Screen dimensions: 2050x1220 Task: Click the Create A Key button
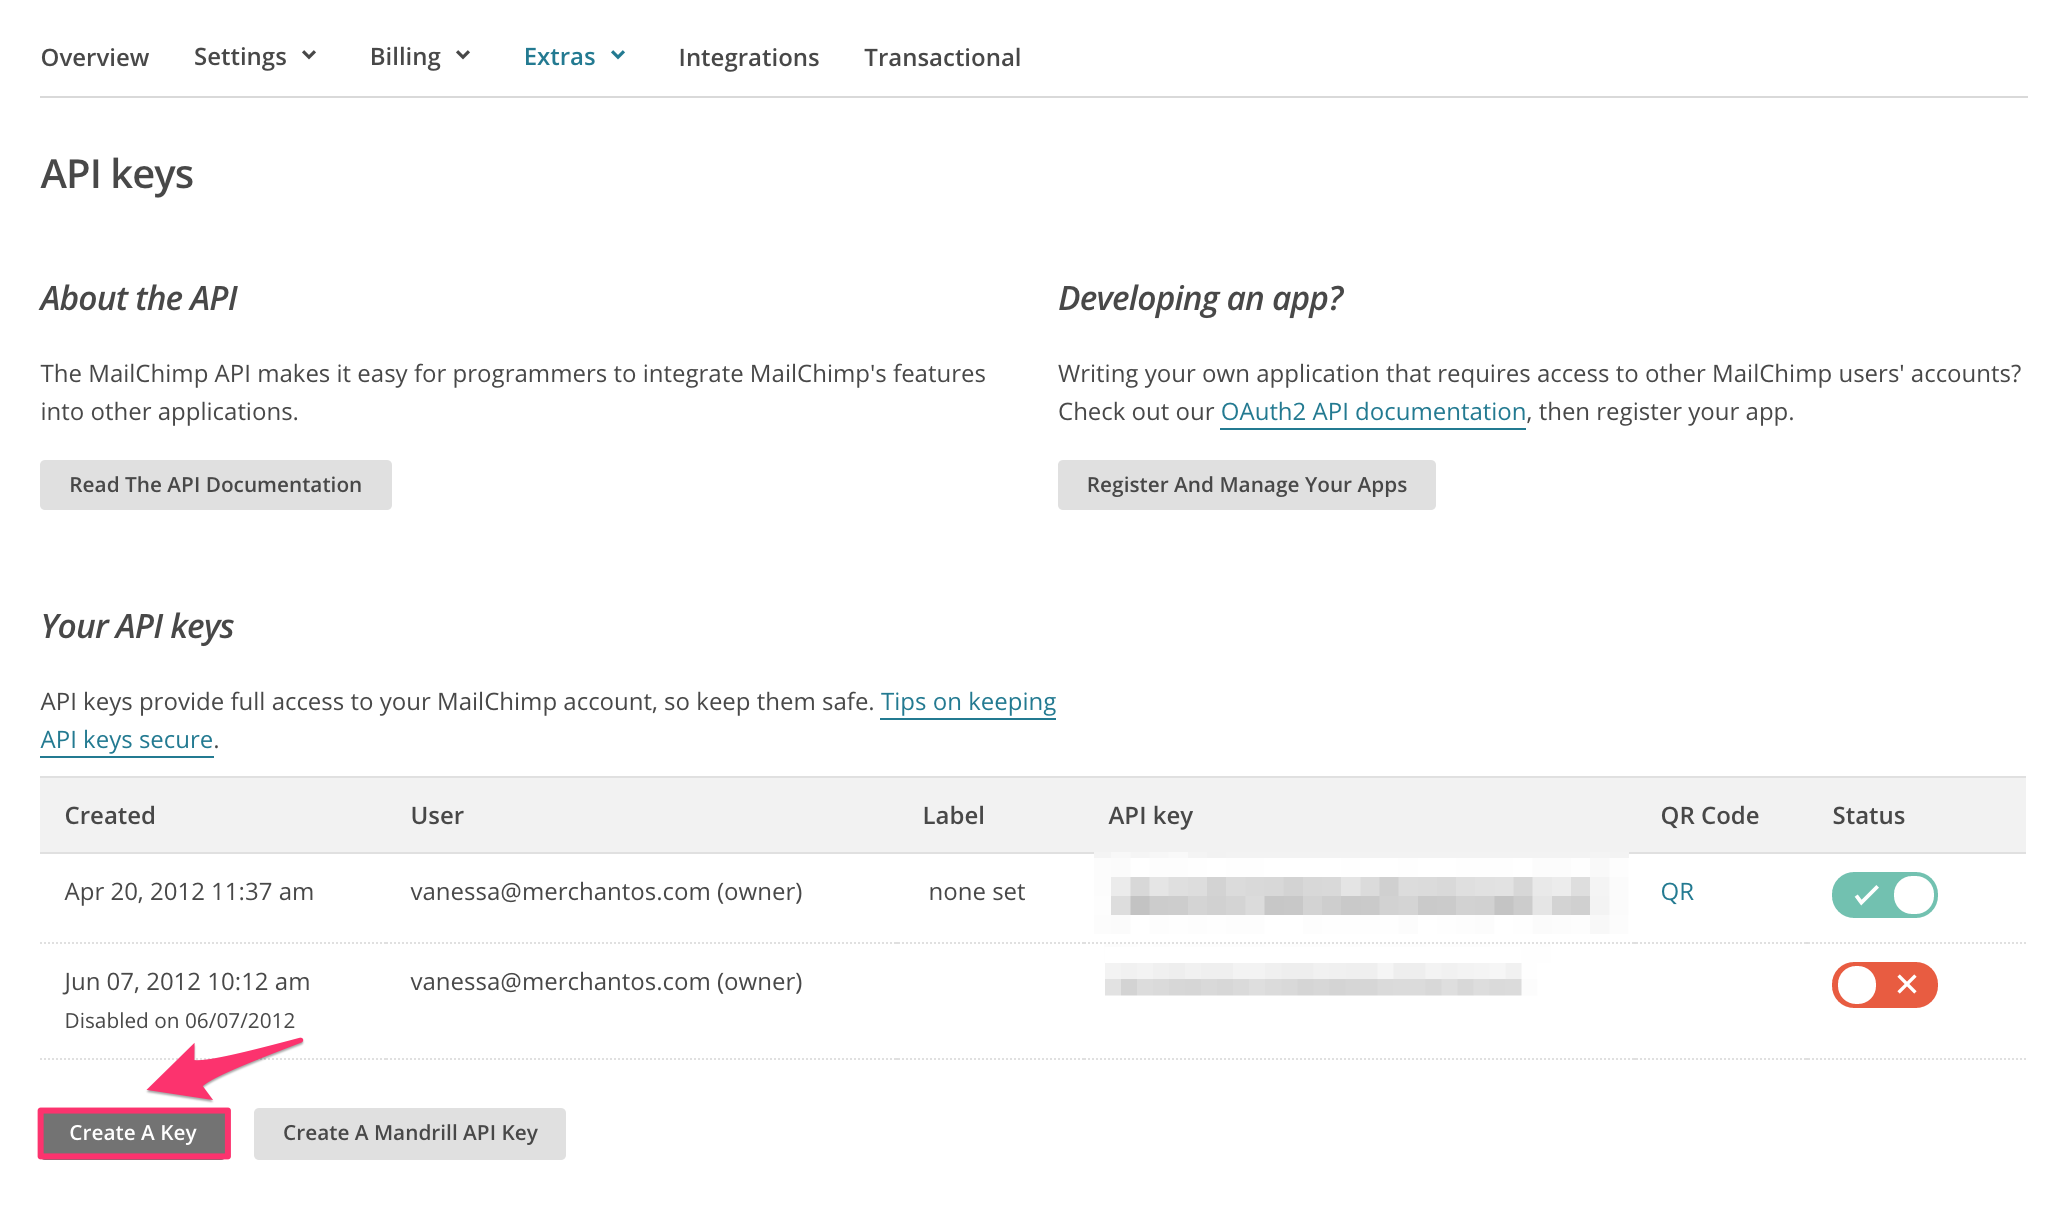(134, 1133)
